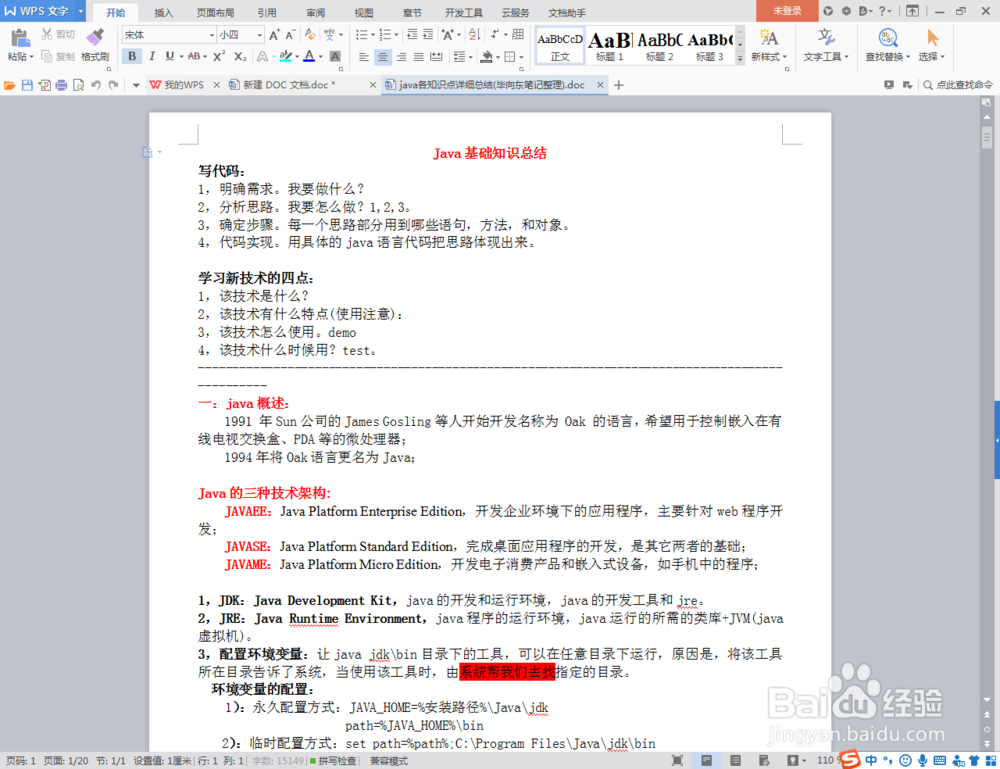Switch to page layout view in status bar

707,760
